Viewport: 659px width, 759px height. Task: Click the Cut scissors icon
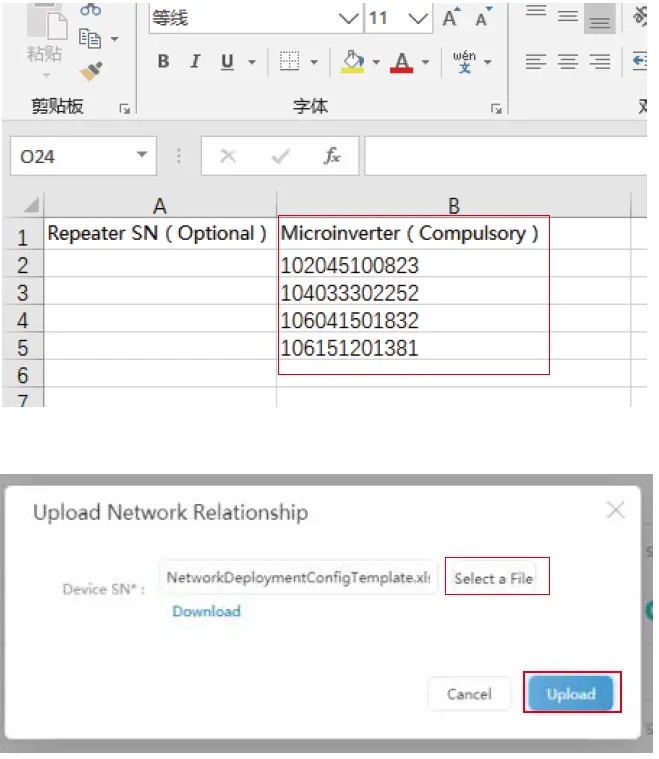91,8
